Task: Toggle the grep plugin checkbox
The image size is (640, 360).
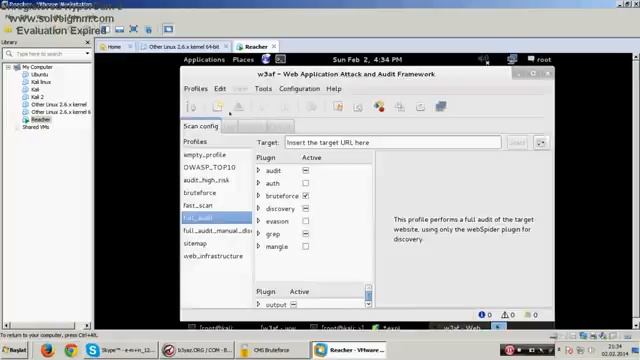Action: (306, 234)
